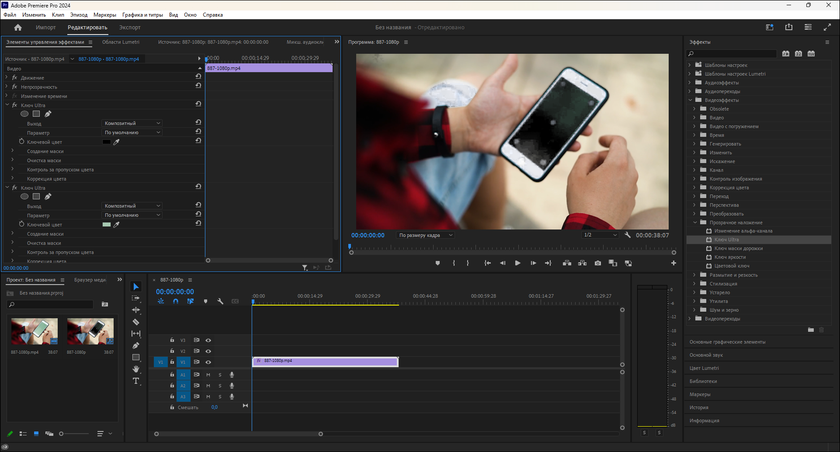Click the light green key color swatch
This screenshot has height=452, width=840.
coord(106,225)
